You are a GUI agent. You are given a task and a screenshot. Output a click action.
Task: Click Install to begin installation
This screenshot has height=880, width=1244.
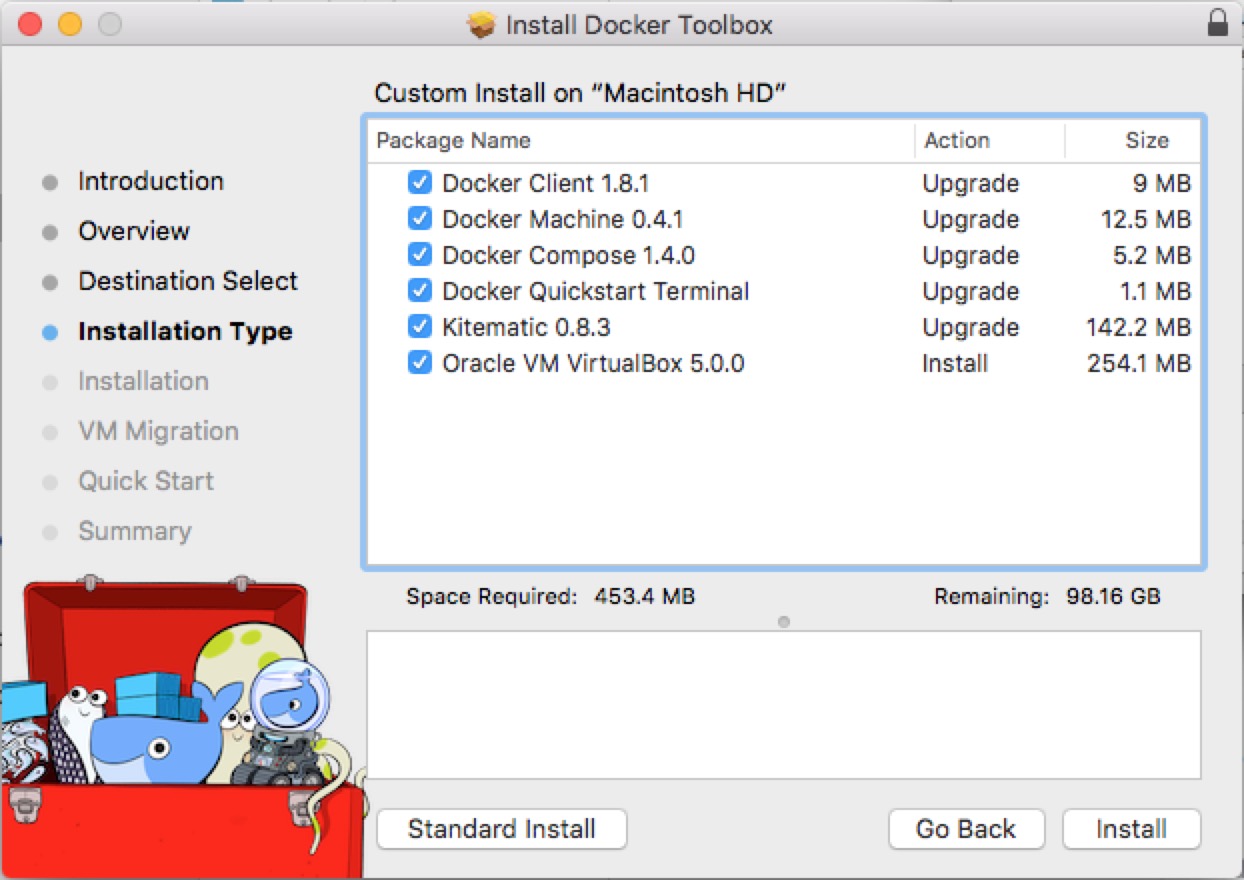coord(1131,828)
